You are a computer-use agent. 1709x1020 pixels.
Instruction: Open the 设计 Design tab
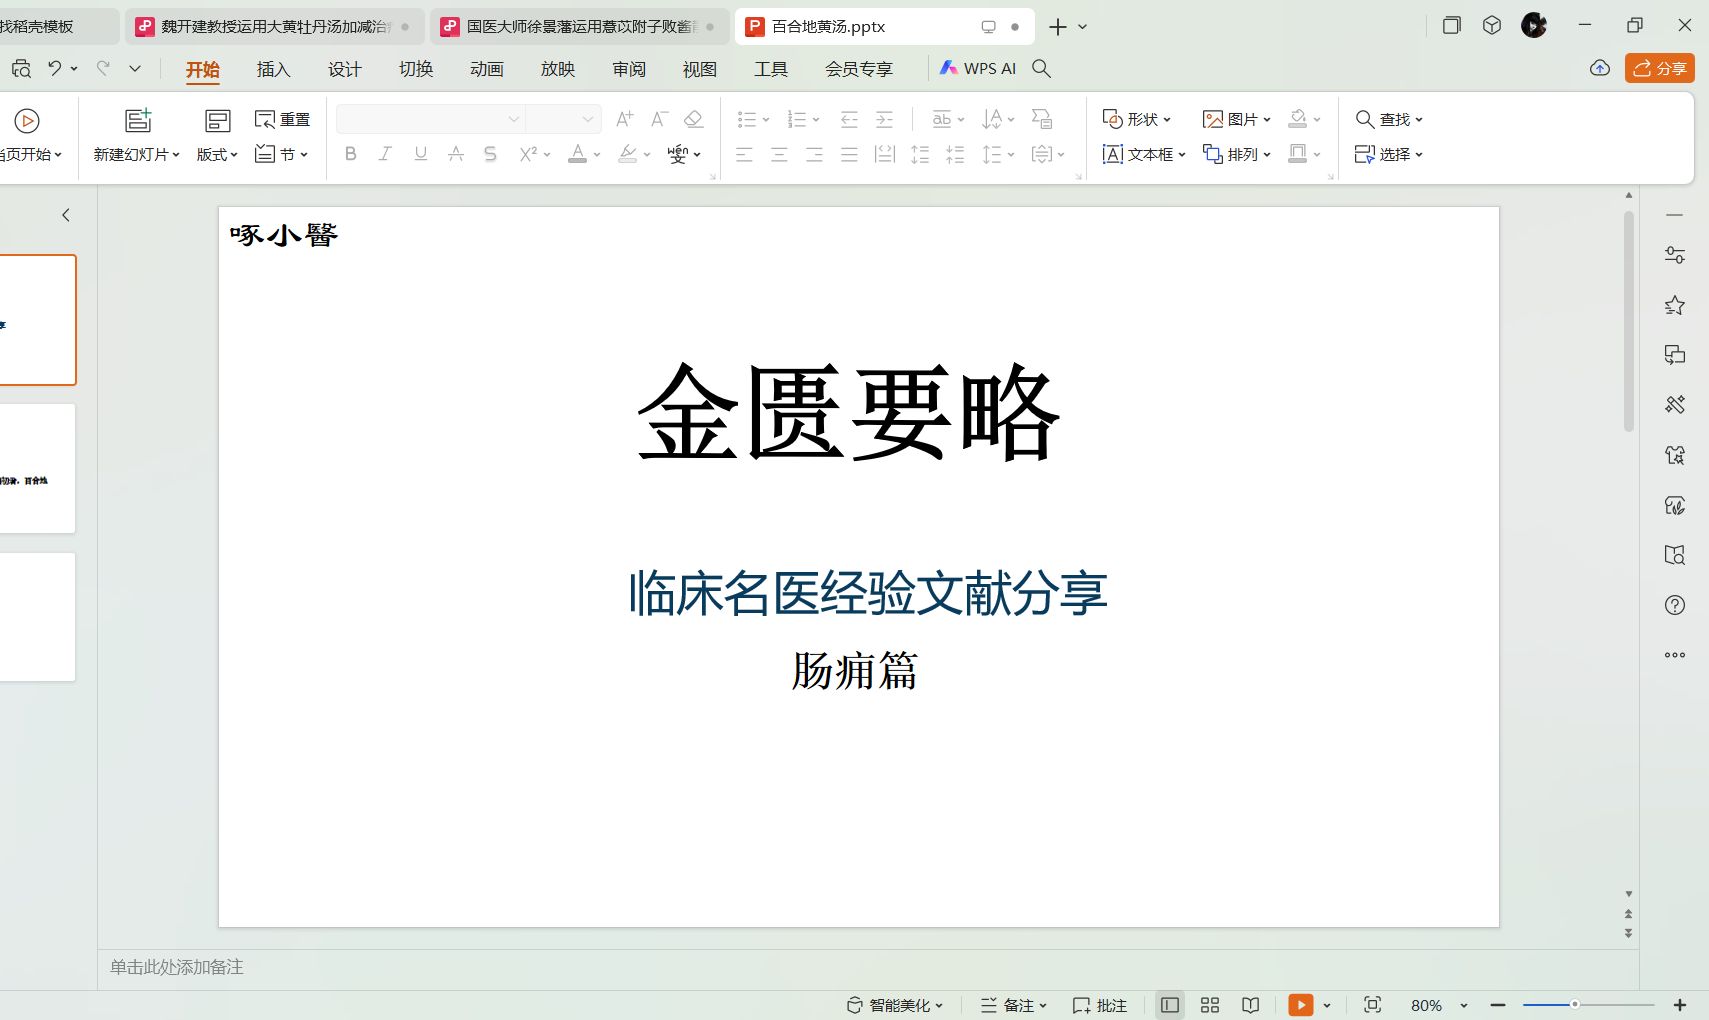344,69
